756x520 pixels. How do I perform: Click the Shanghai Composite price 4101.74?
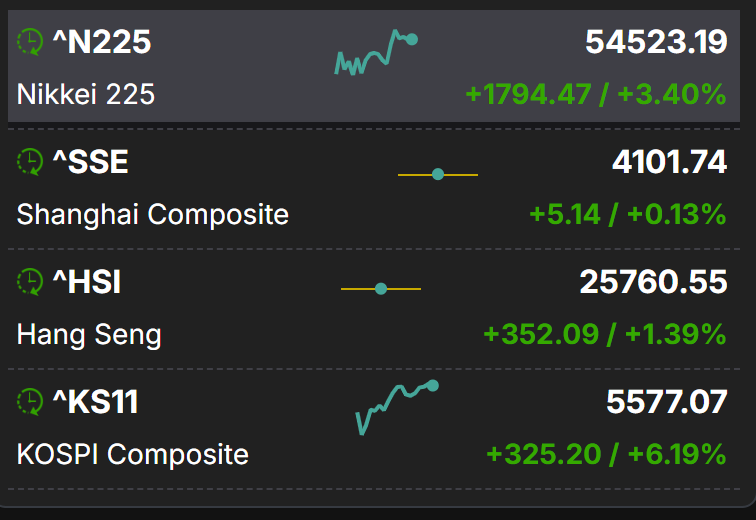tap(669, 162)
